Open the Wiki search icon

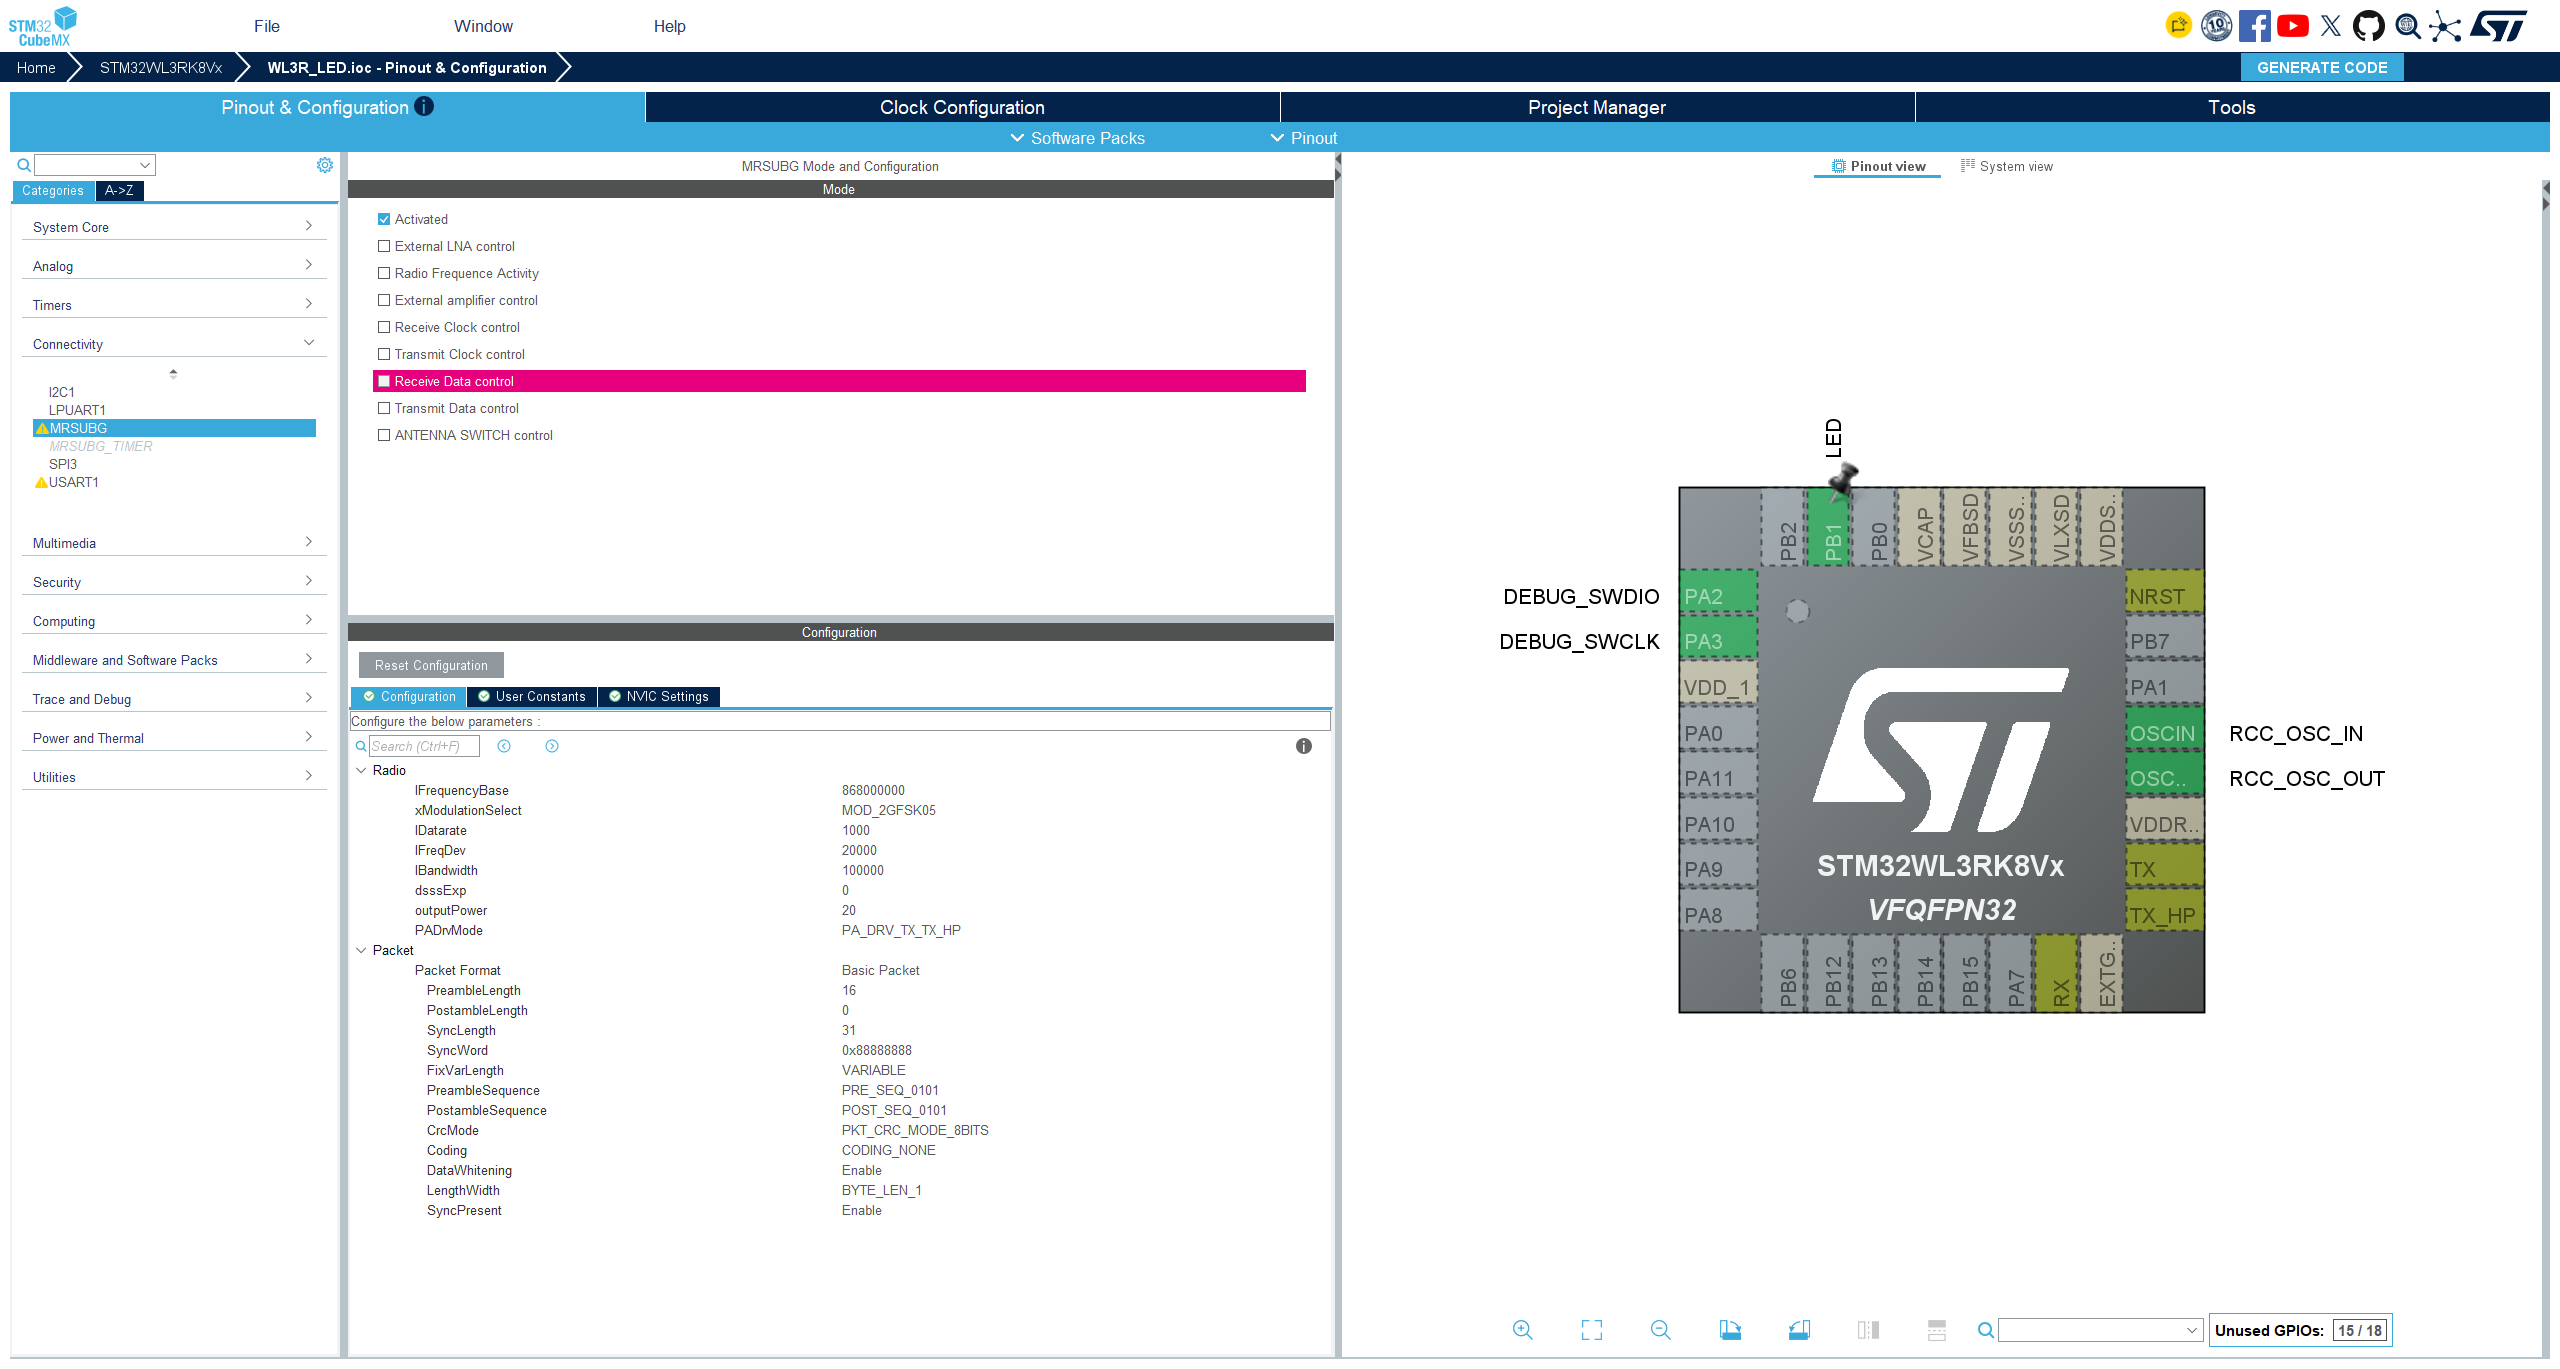tap(2407, 26)
